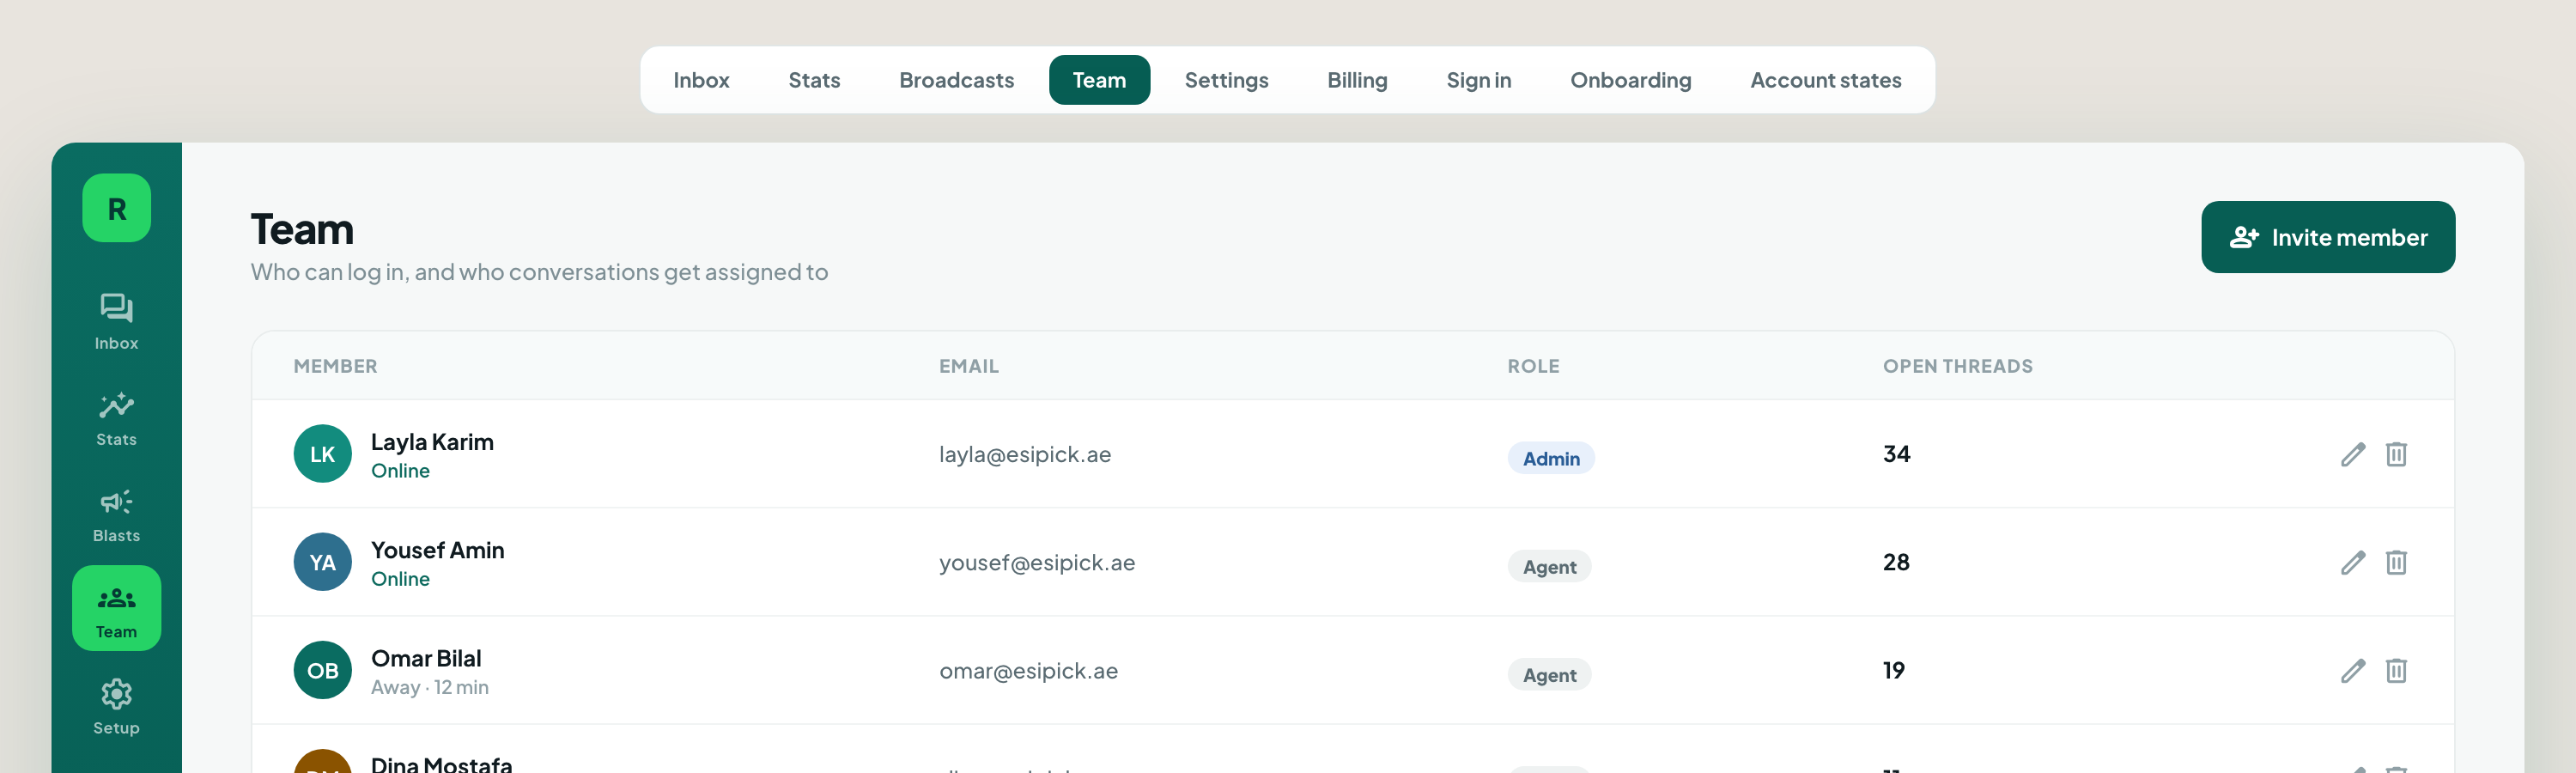Click Omar's 'Away · 12 min' status
This screenshot has height=773, width=2576.
(x=430, y=687)
